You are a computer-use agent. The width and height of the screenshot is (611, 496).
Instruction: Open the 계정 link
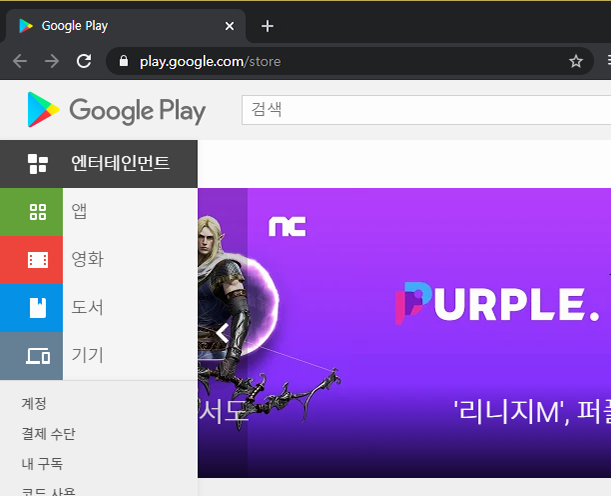tap(34, 403)
